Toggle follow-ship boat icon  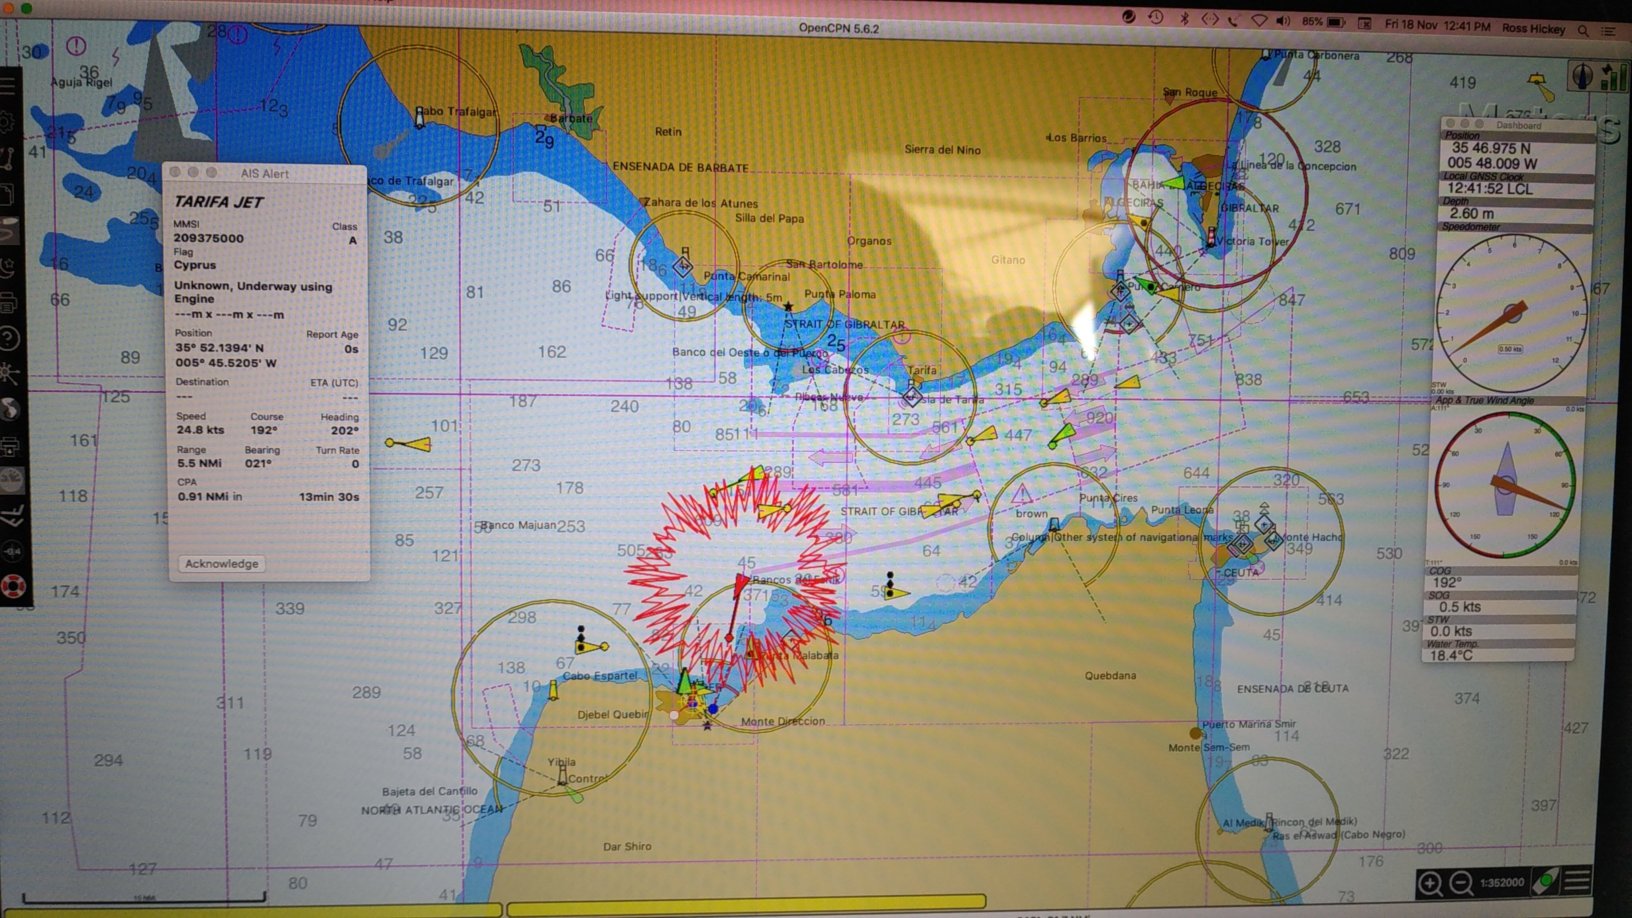point(1546,882)
